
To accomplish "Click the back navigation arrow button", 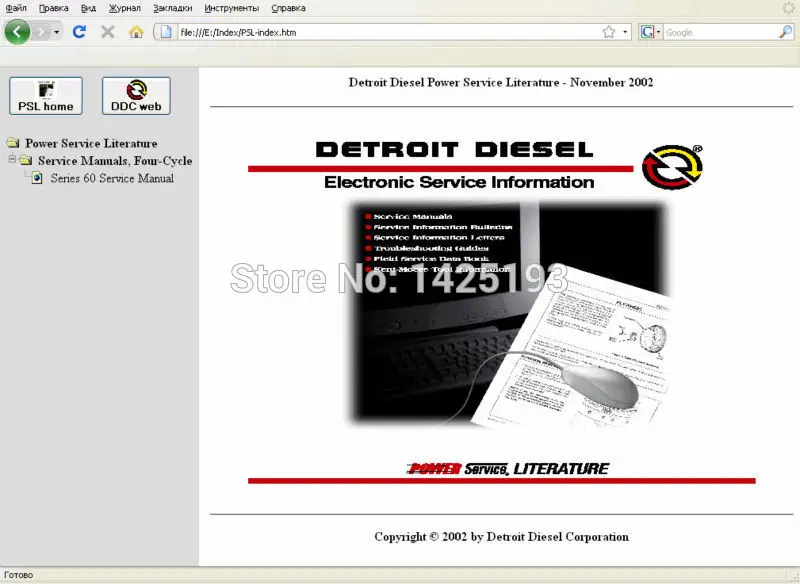I will 16,31.
